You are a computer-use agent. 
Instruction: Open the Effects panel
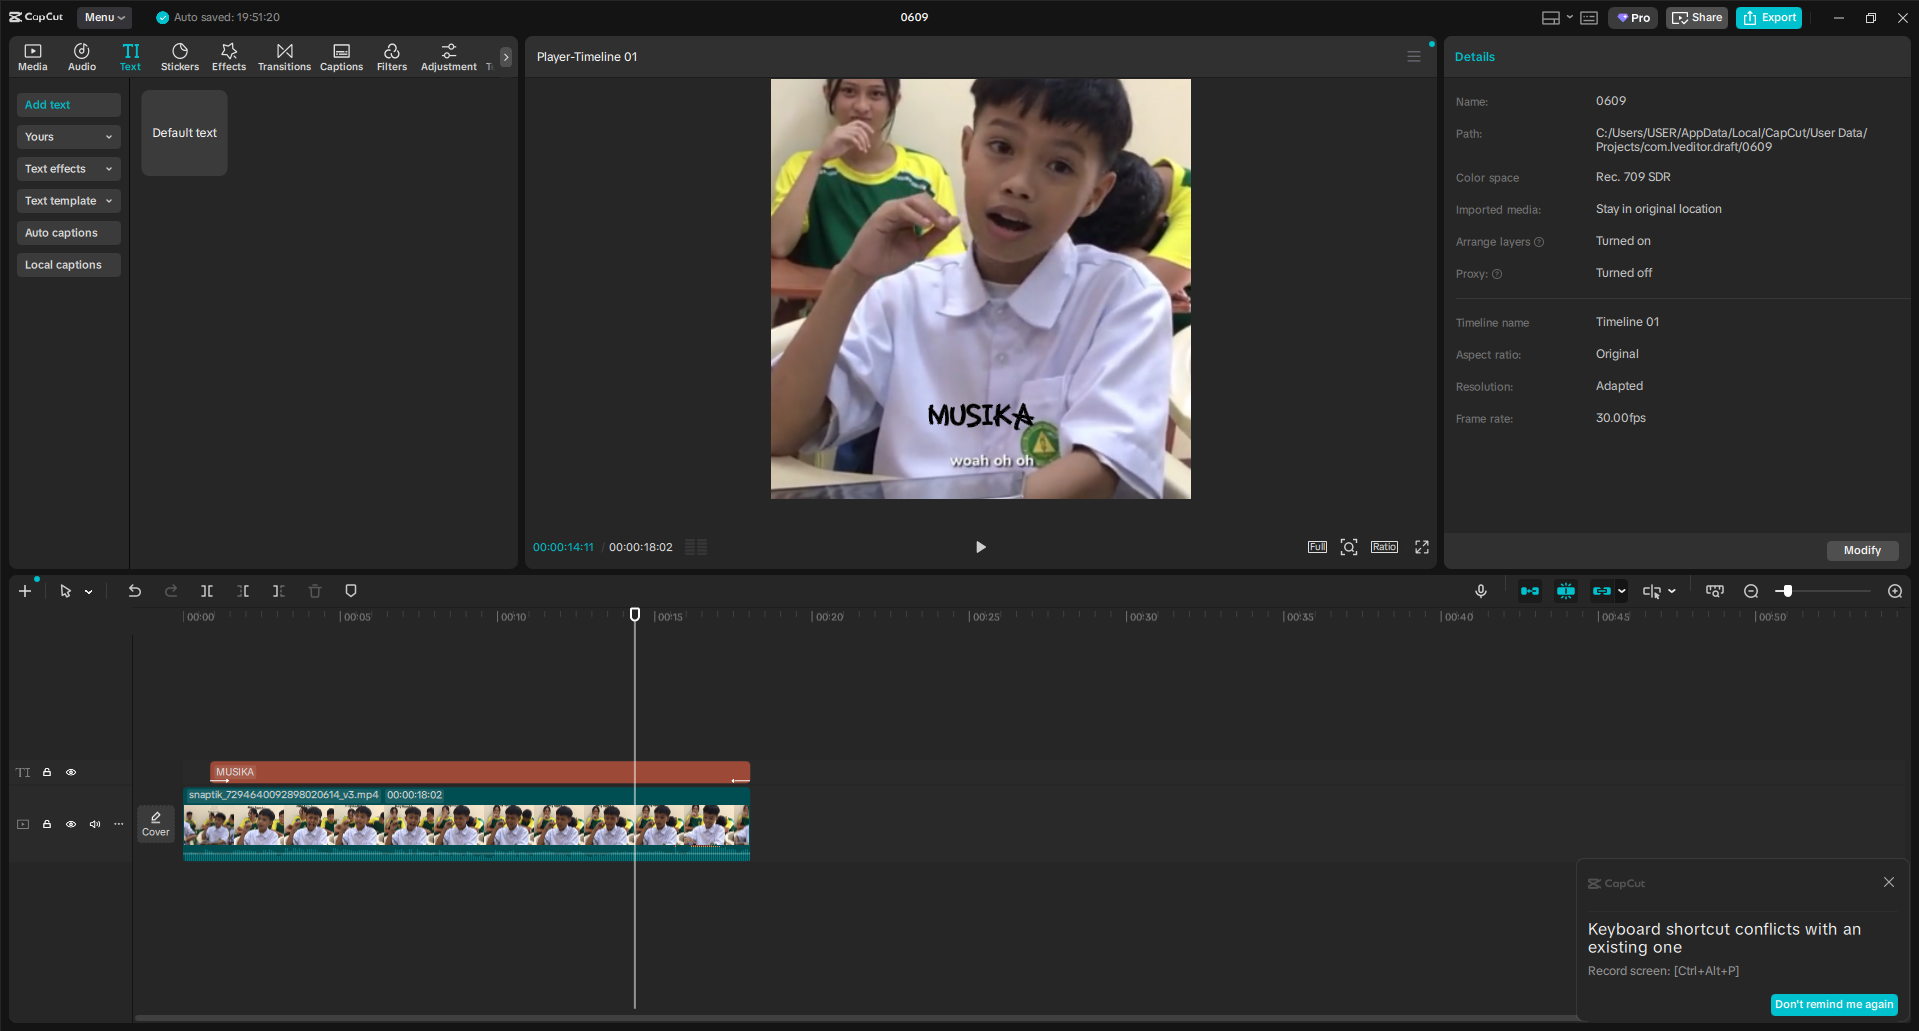[x=229, y=57]
